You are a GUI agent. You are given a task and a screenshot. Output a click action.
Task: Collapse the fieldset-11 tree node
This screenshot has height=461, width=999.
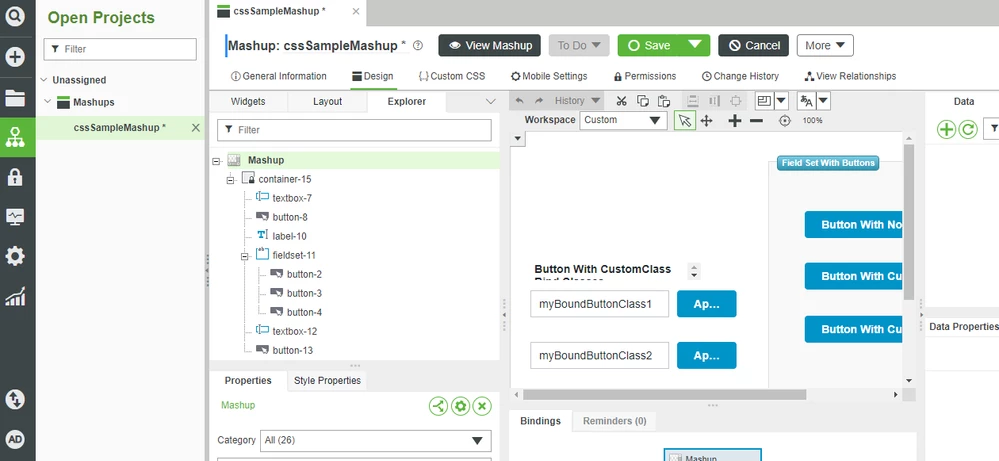point(244,256)
